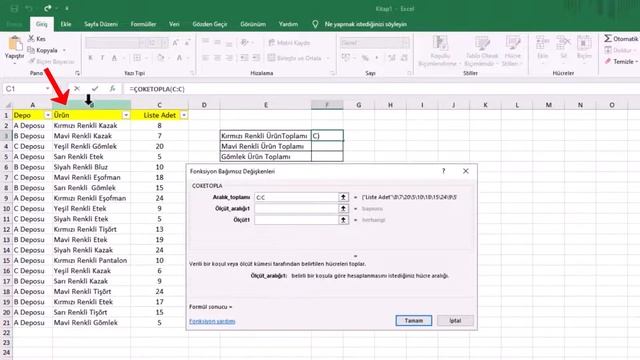Open the Gözden Geçir tab
Viewport: 640px width, 360px height.
pos(210,24)
